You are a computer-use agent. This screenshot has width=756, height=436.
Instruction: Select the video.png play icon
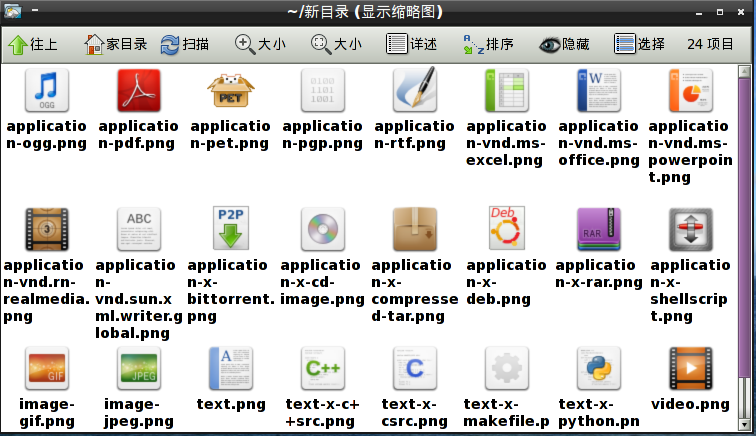pyautogui.click(x=690, y=368)
